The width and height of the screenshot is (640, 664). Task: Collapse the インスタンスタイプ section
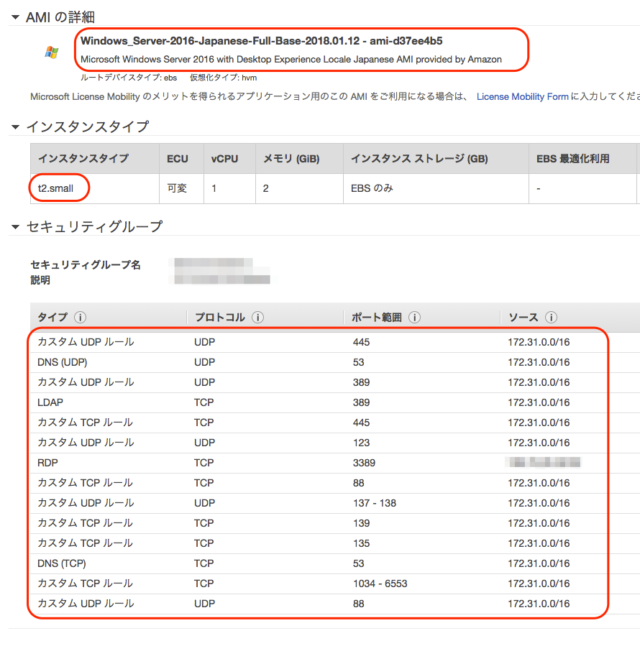16,127
